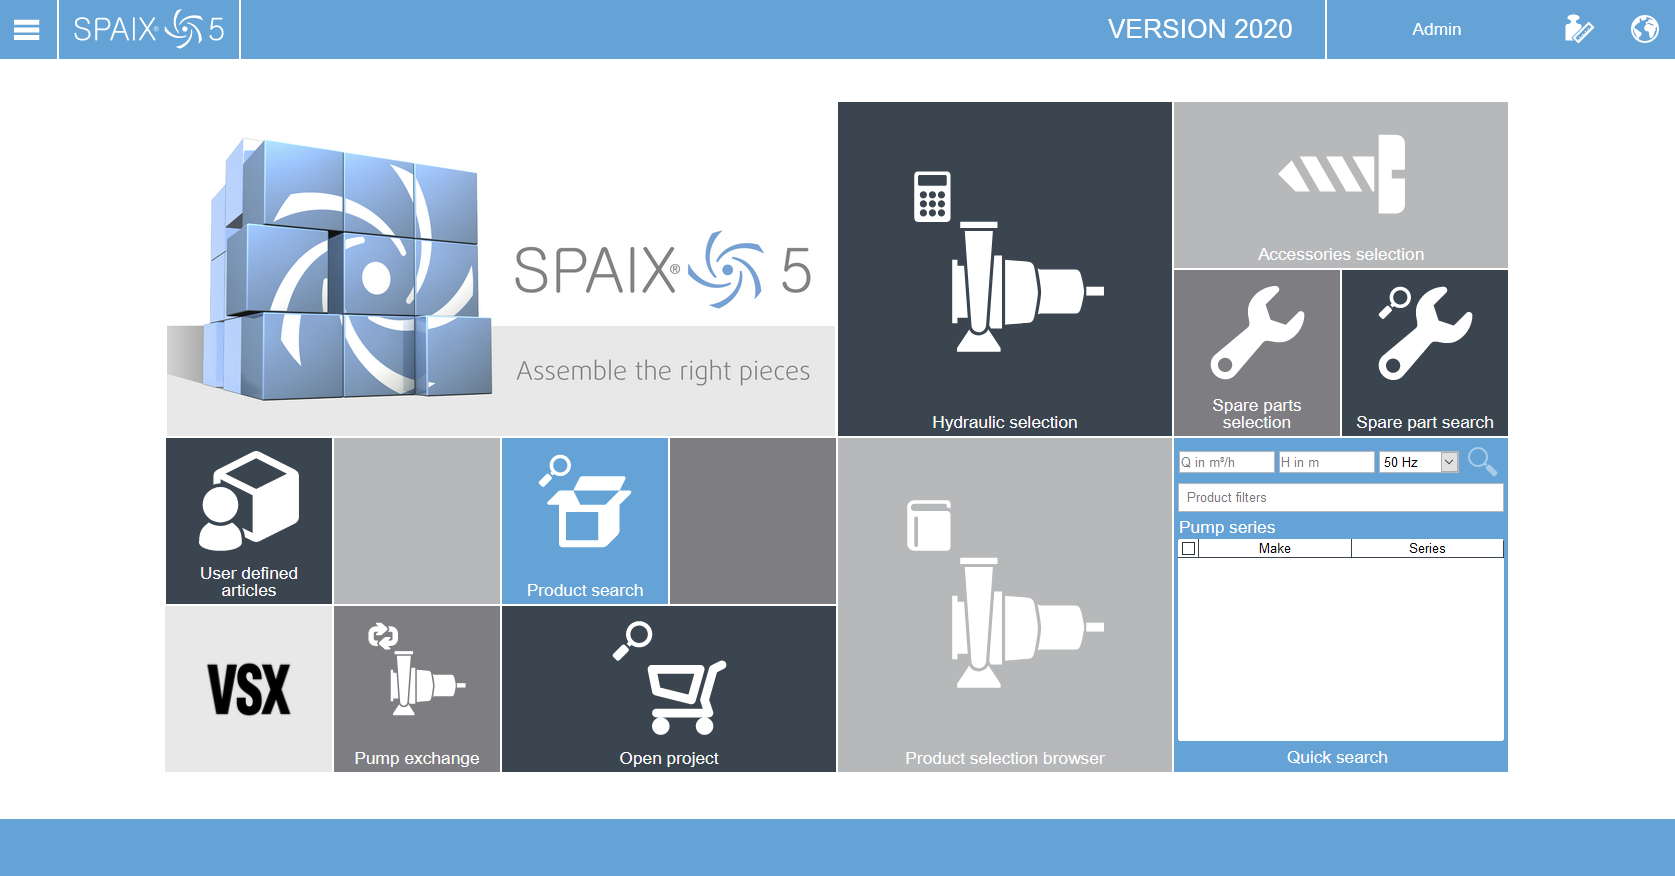
Task: Open the globe language selector
Action: click(x=1644, y=30)
